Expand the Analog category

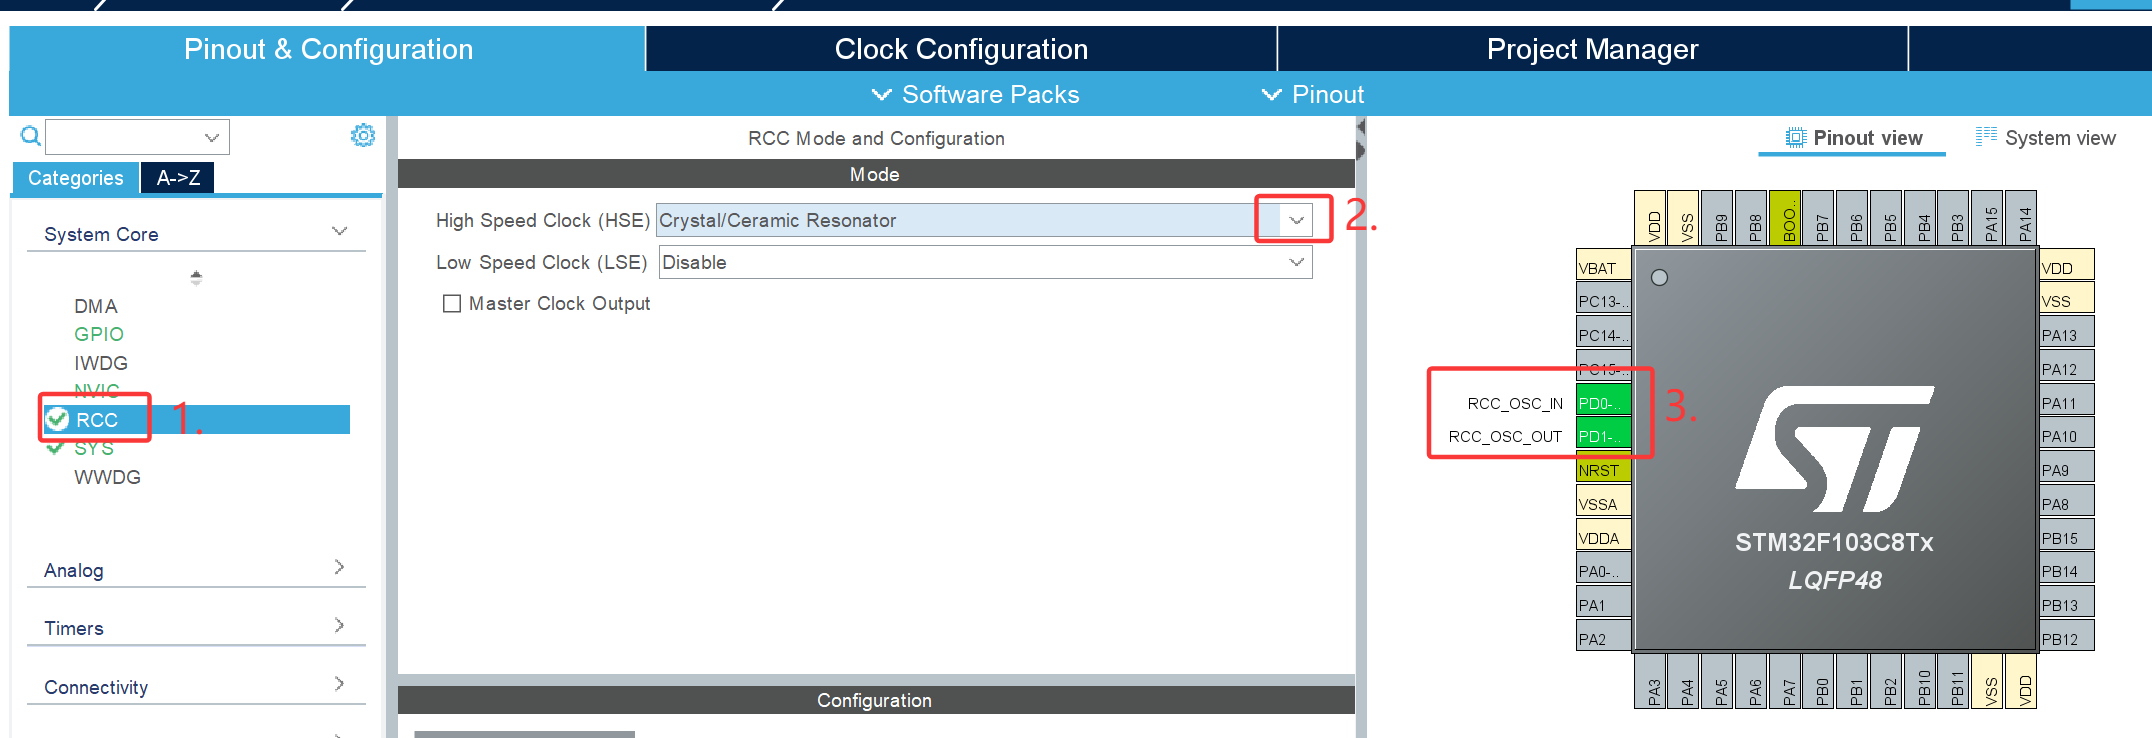coord(339,567)
